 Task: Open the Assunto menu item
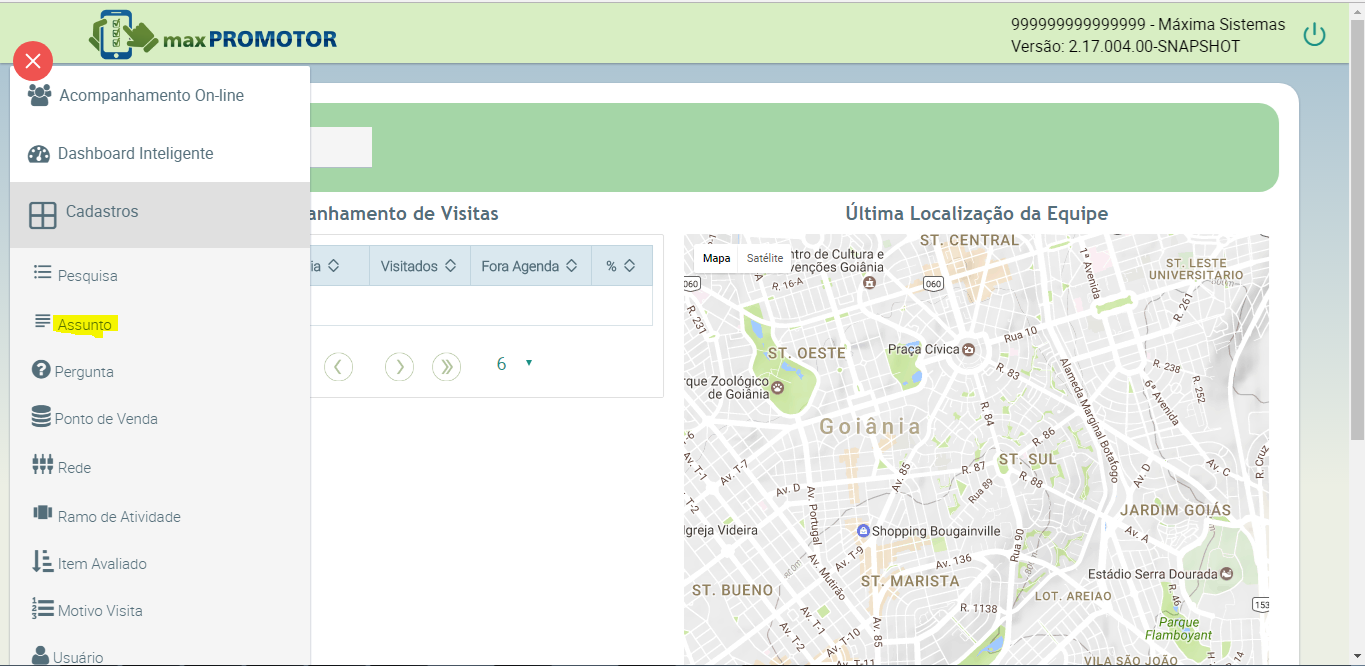85,325
